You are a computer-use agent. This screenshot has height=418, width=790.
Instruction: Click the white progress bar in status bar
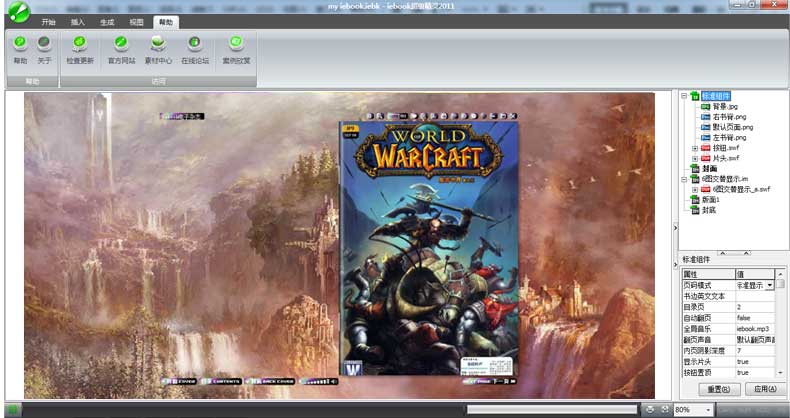click(552, 410)
